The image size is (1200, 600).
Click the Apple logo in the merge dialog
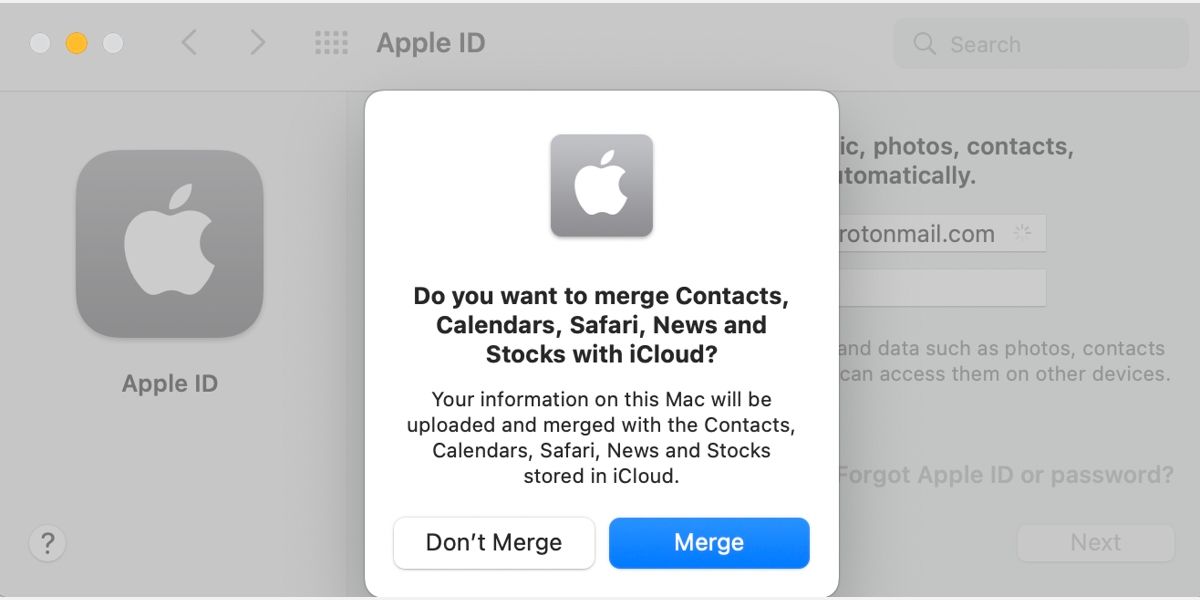pos(601,186)
